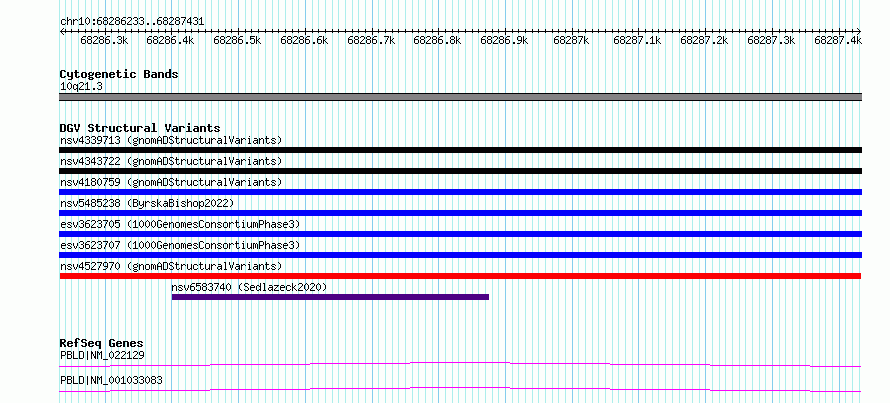Click the 68287.4k ruler tick label
The image size is (890, 403).
pyautogui.click(x=838, y=40)
